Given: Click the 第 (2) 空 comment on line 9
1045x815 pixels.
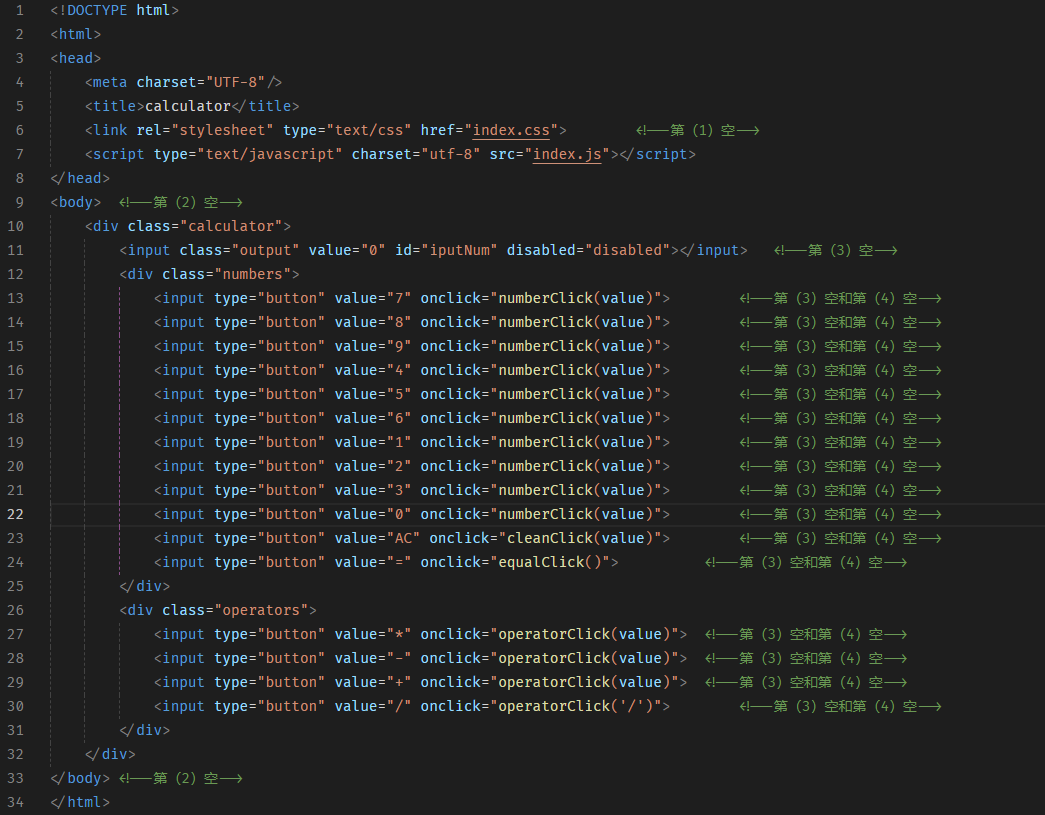Looking at the screenshot, I should tap(181, 202).
